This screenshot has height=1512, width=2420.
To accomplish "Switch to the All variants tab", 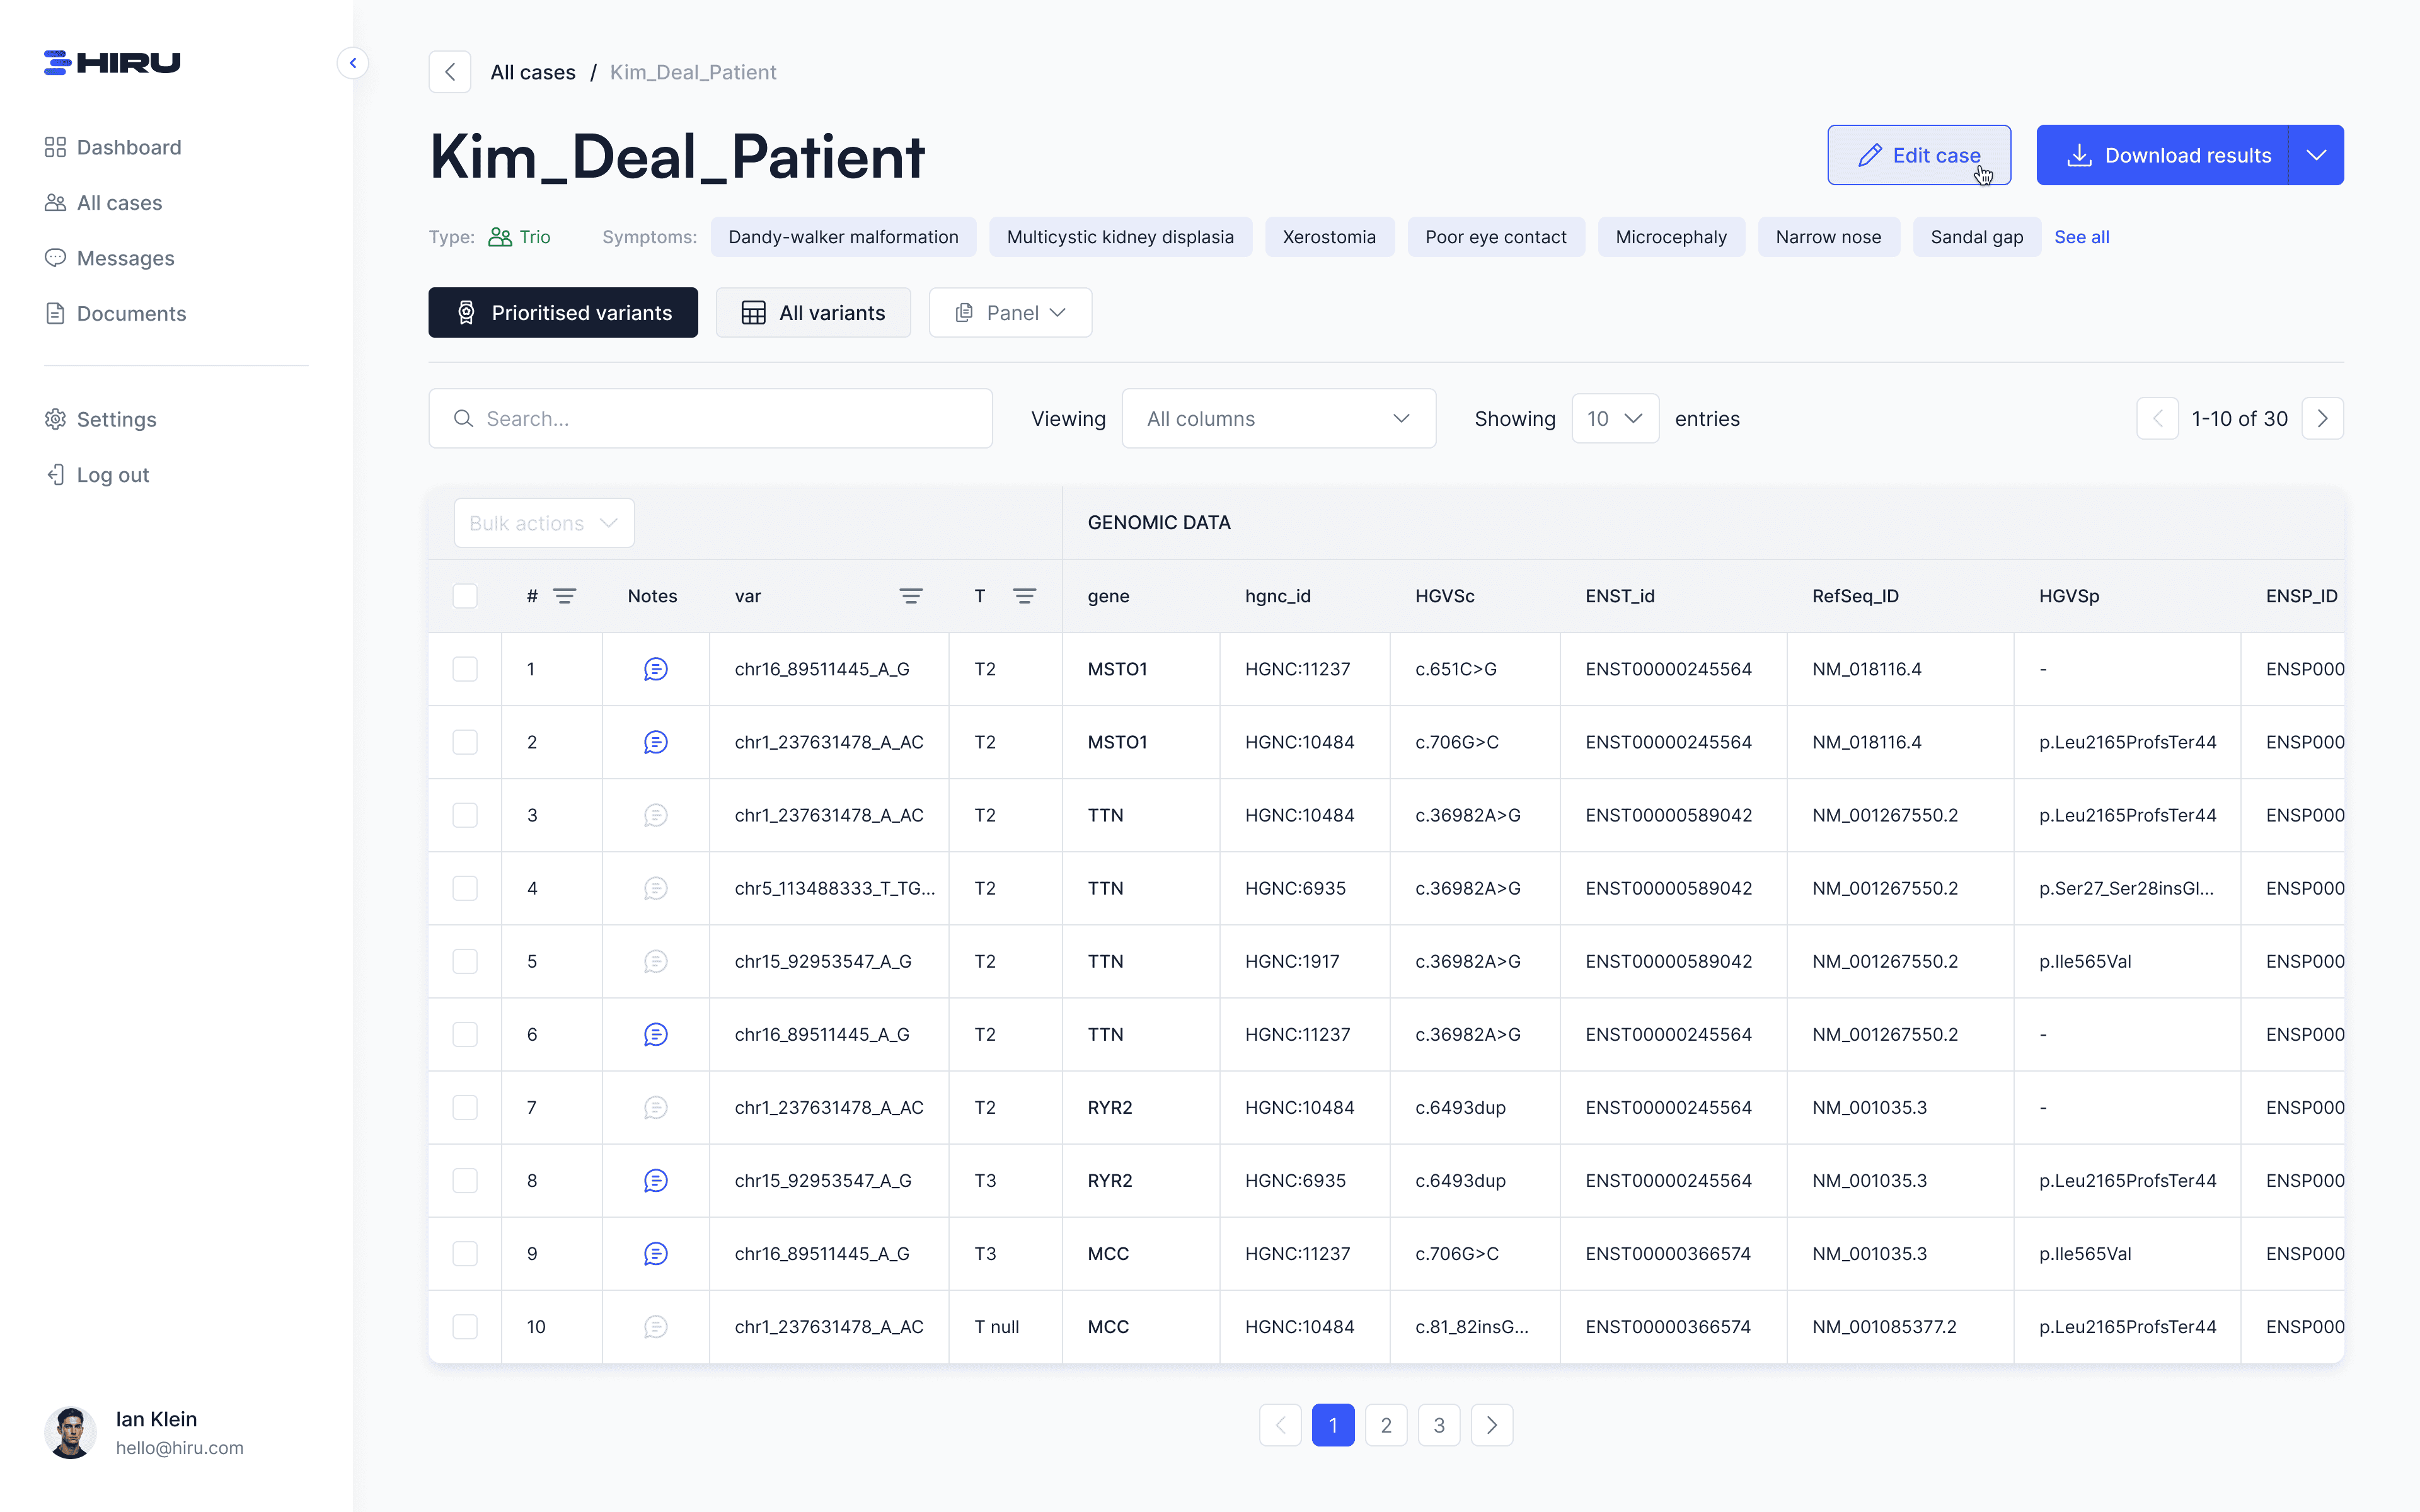I will [x=813, y=313].
